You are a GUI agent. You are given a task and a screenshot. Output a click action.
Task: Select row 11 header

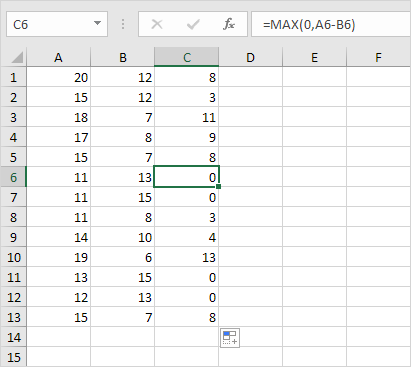13,277
